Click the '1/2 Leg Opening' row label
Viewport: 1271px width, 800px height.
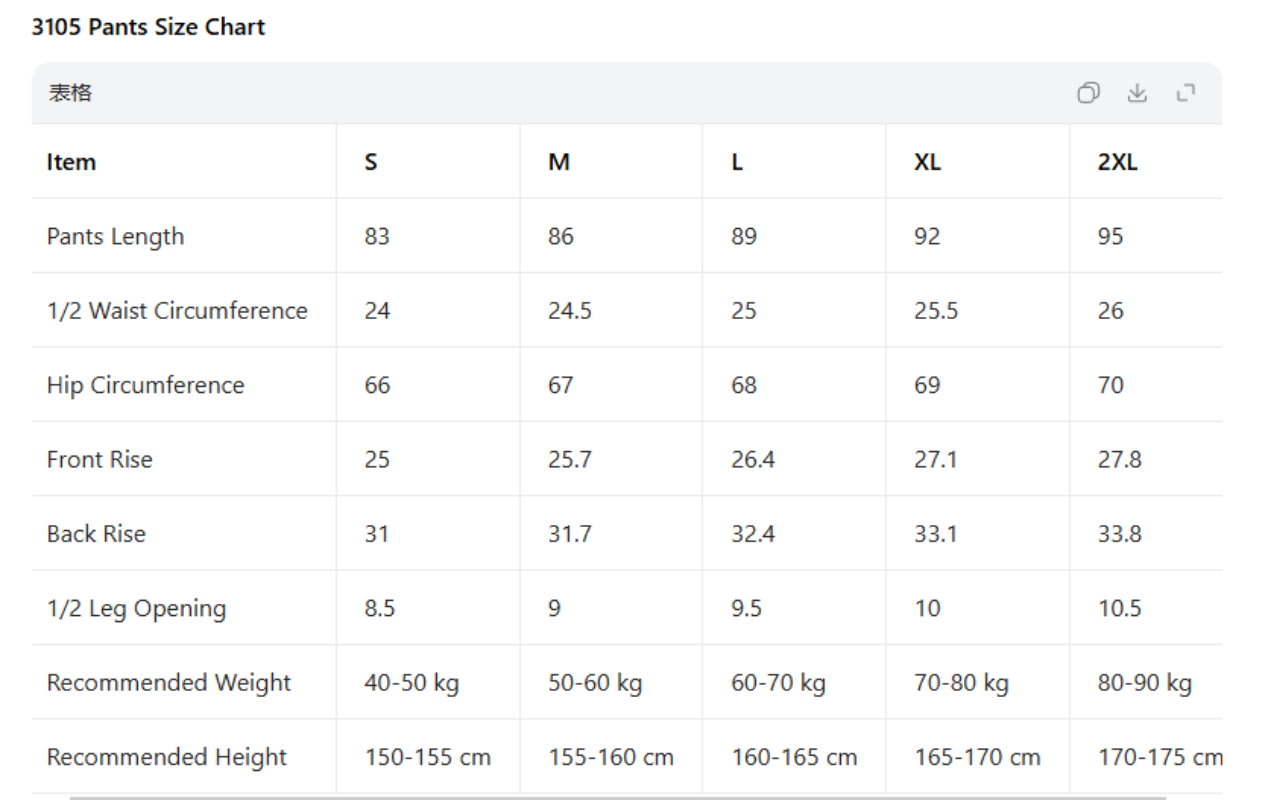tap(136, 608)
